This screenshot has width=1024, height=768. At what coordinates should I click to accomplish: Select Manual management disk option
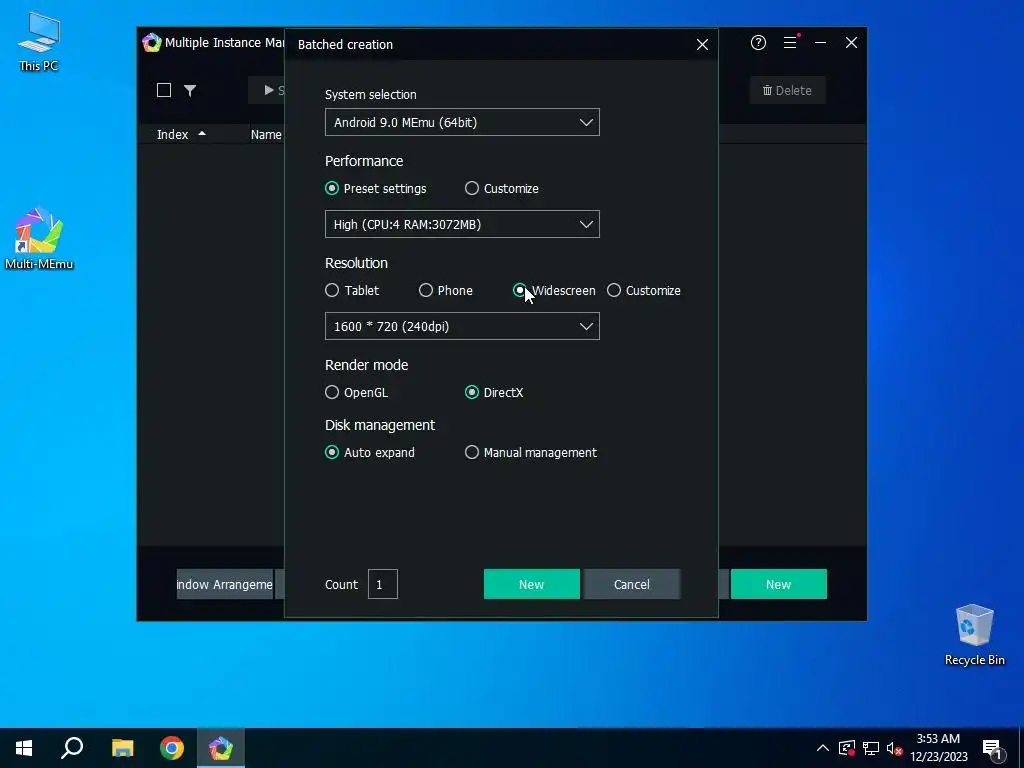tap(530, 453)
